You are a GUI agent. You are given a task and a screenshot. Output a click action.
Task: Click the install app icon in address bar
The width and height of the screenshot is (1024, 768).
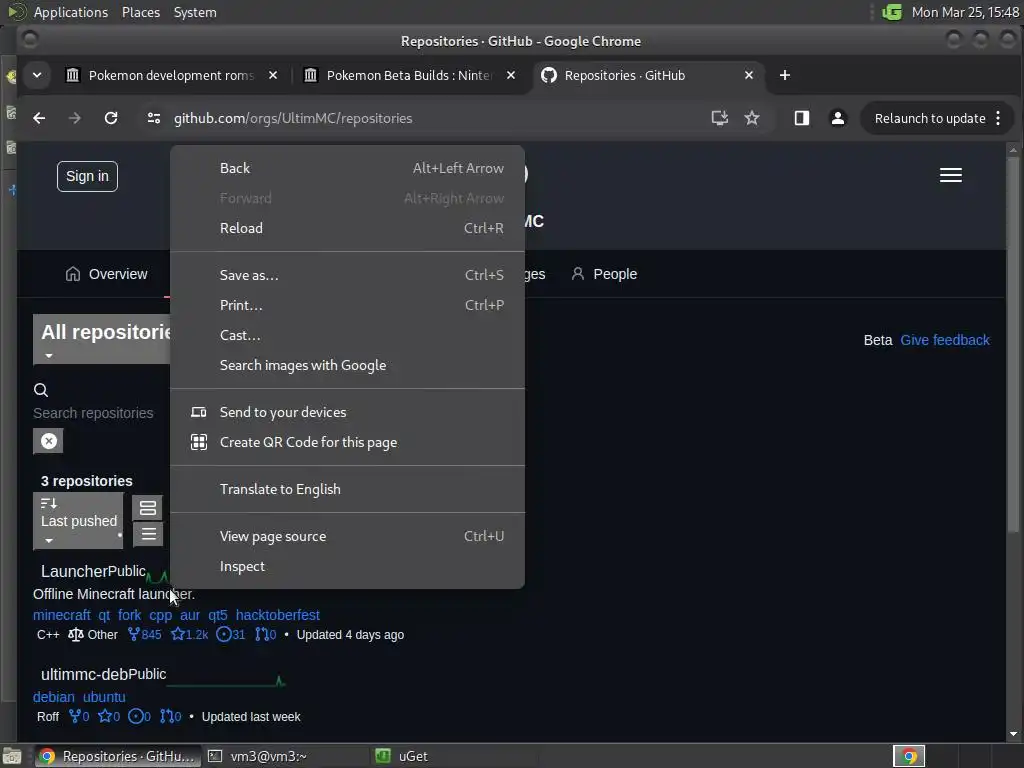(719, 118)
